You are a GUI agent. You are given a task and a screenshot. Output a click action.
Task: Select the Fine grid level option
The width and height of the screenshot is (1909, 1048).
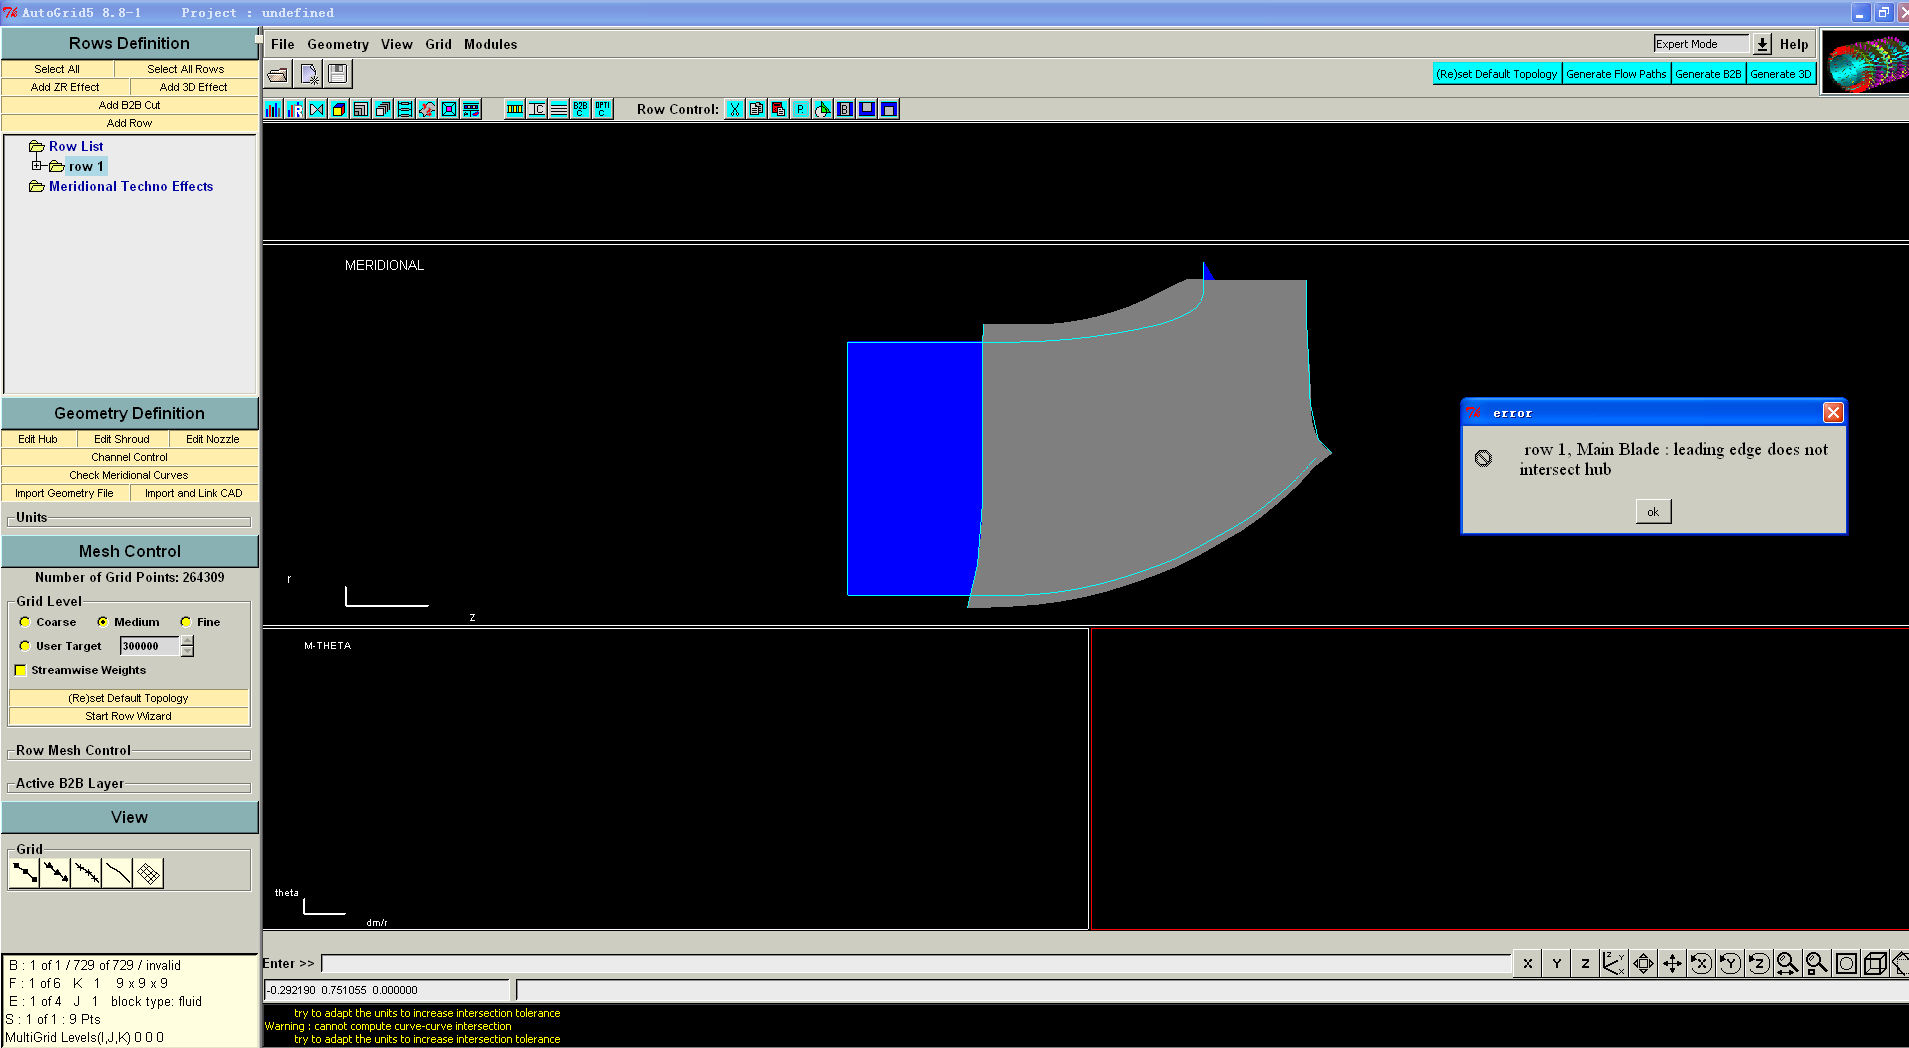pyautogui.click(x=186, y=622)
